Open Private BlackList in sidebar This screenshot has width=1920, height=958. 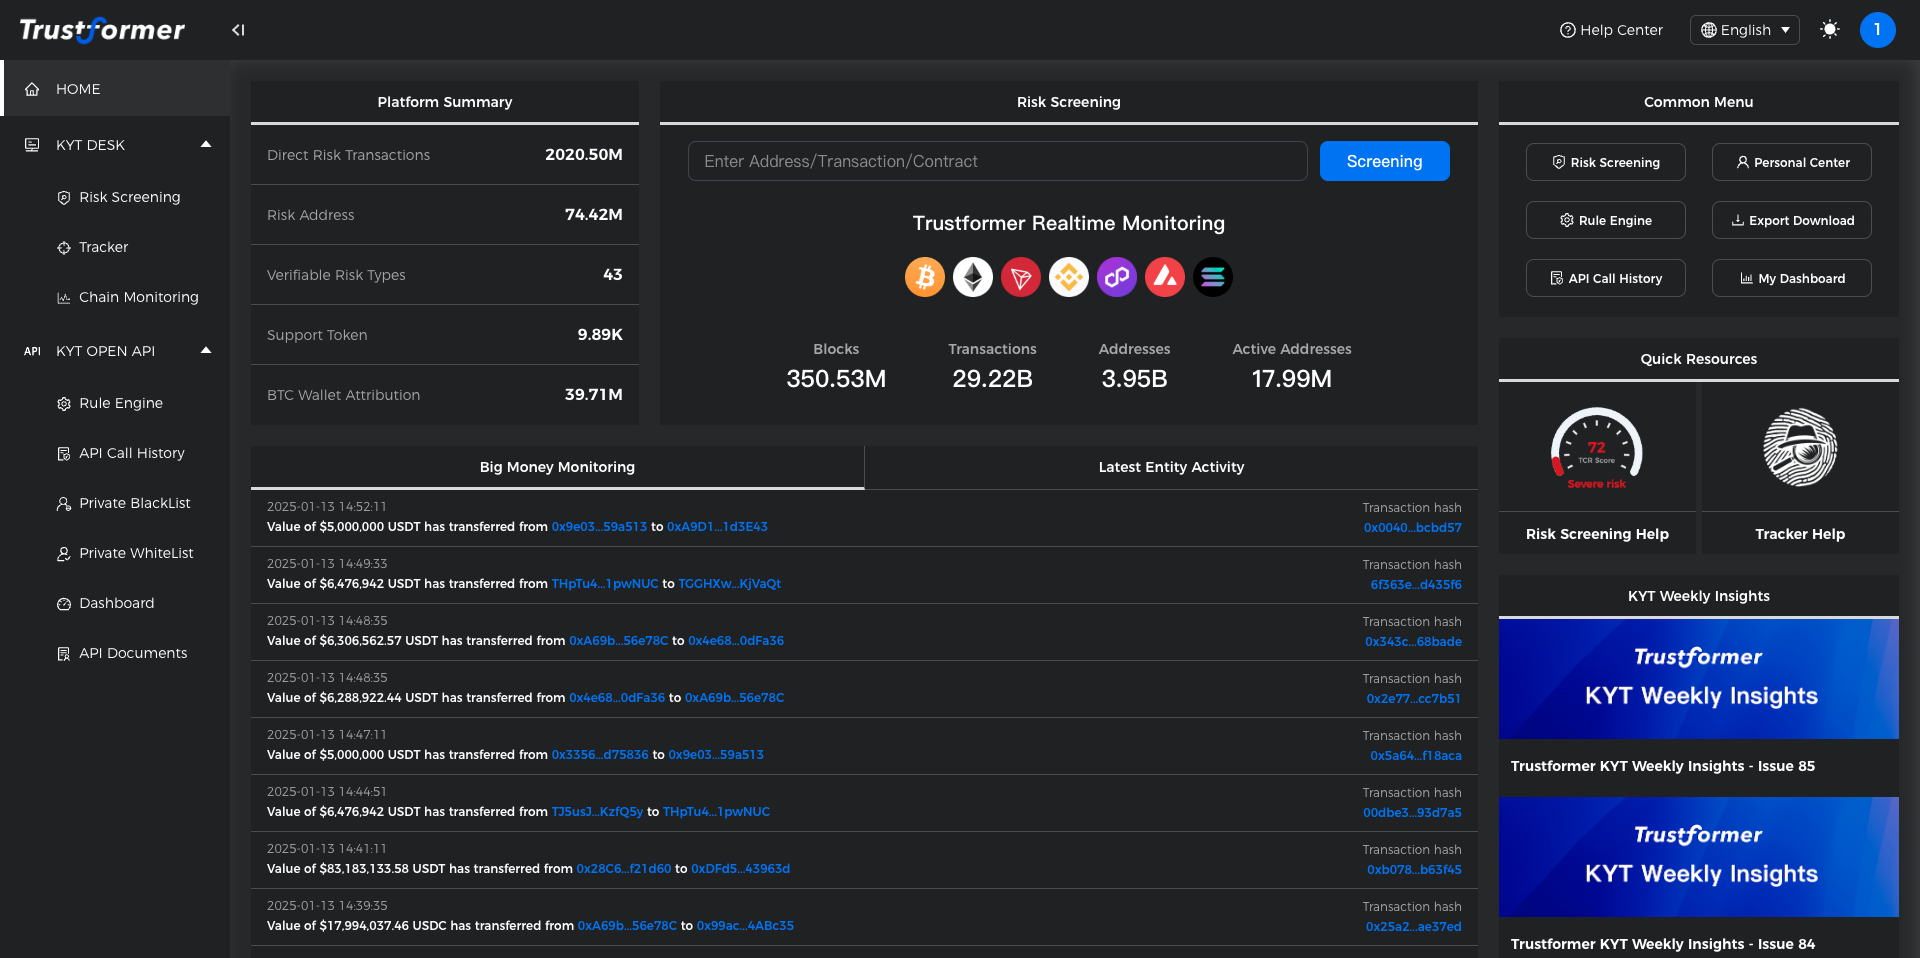point(124,503)
